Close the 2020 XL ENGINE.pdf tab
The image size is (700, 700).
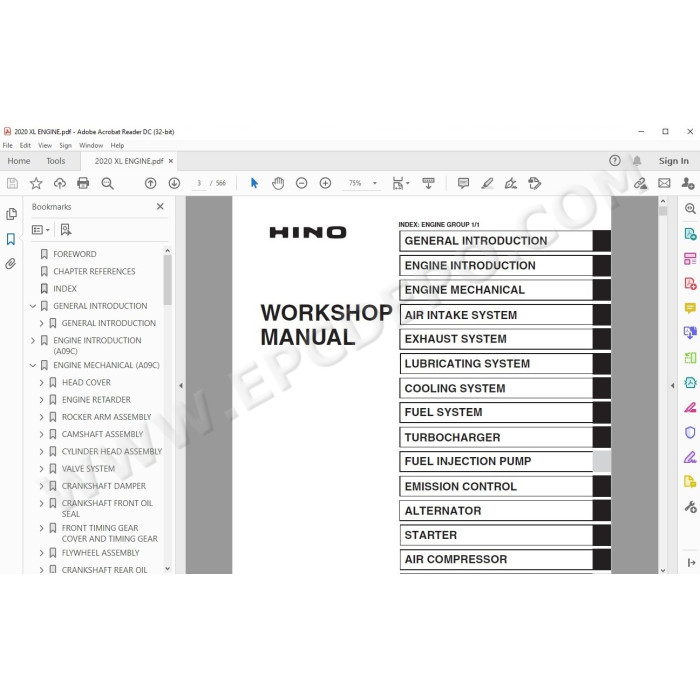(171, 161)
